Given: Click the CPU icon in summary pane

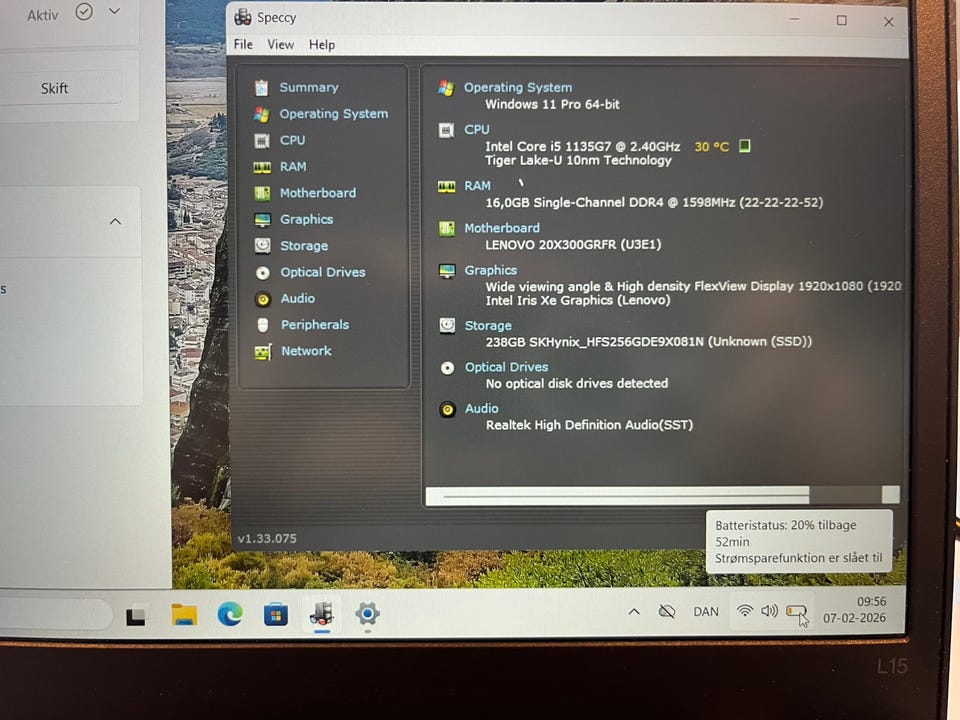Looking at the screenshot, I should coord(446,130).
